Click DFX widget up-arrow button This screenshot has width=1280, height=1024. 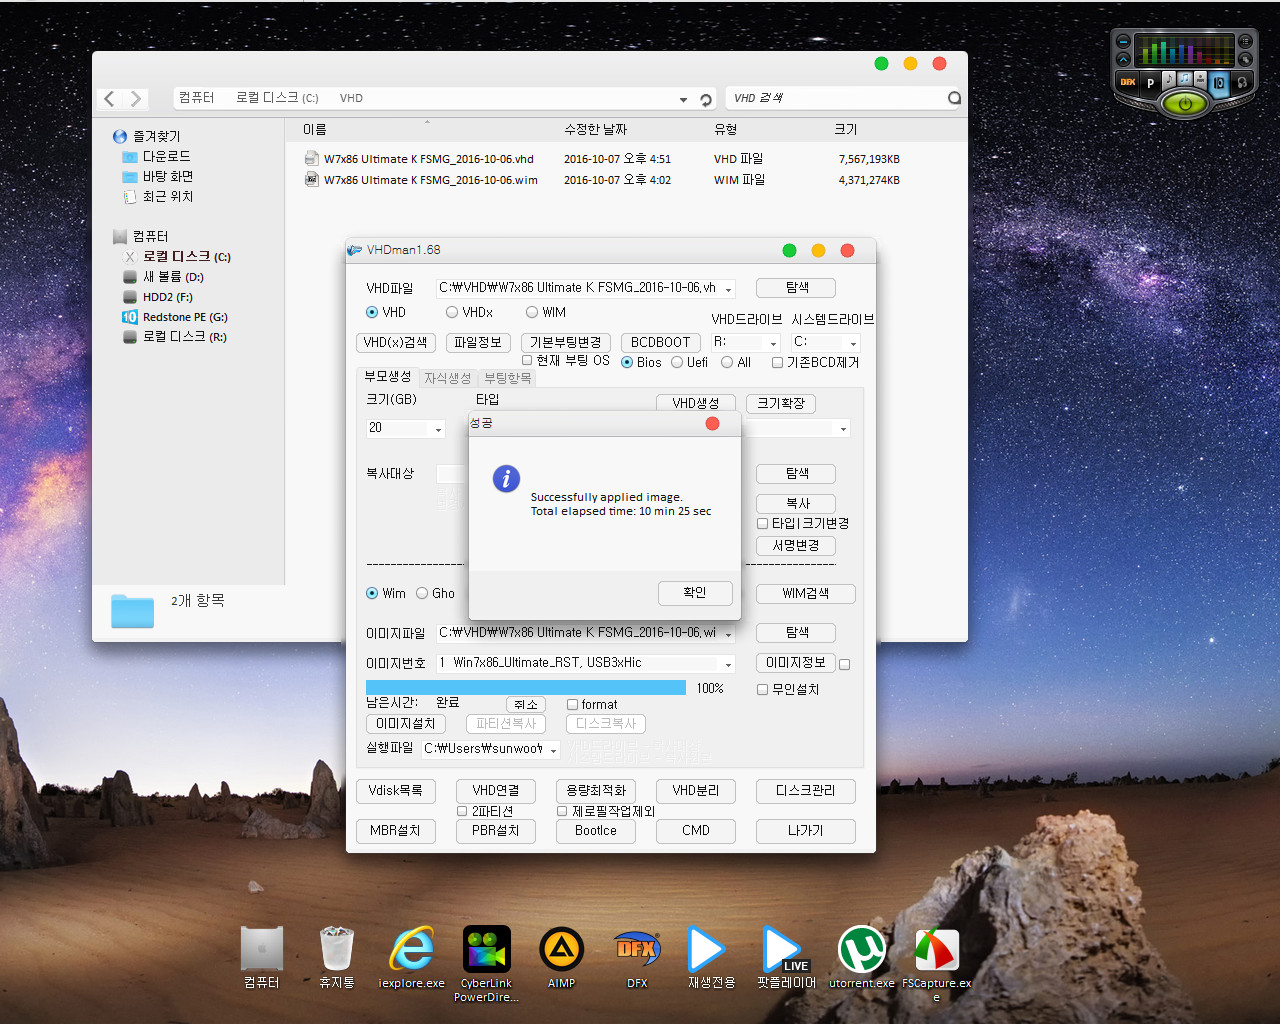1123,59
